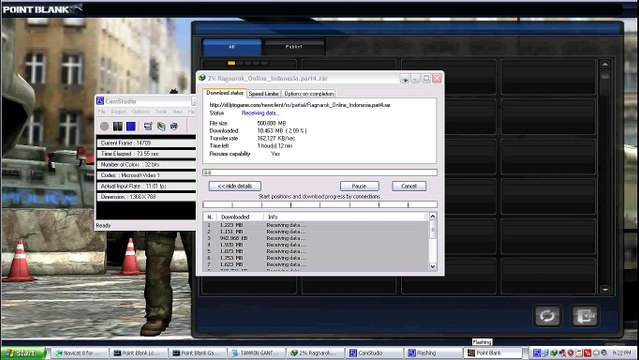639x360 pixels.
Task: Click the Point Blank exit door button
Action: [585, 316]
